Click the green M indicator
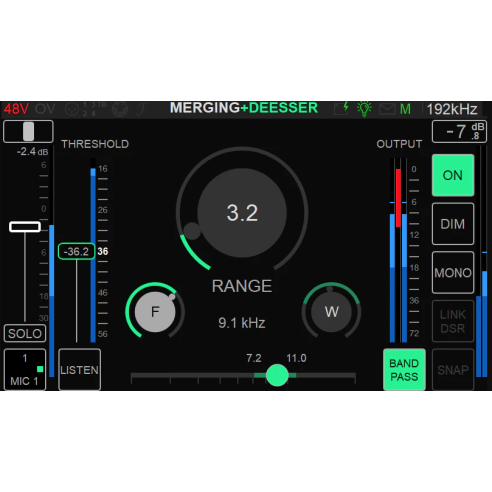Screen dimensions: 492x492 point(405,109)
